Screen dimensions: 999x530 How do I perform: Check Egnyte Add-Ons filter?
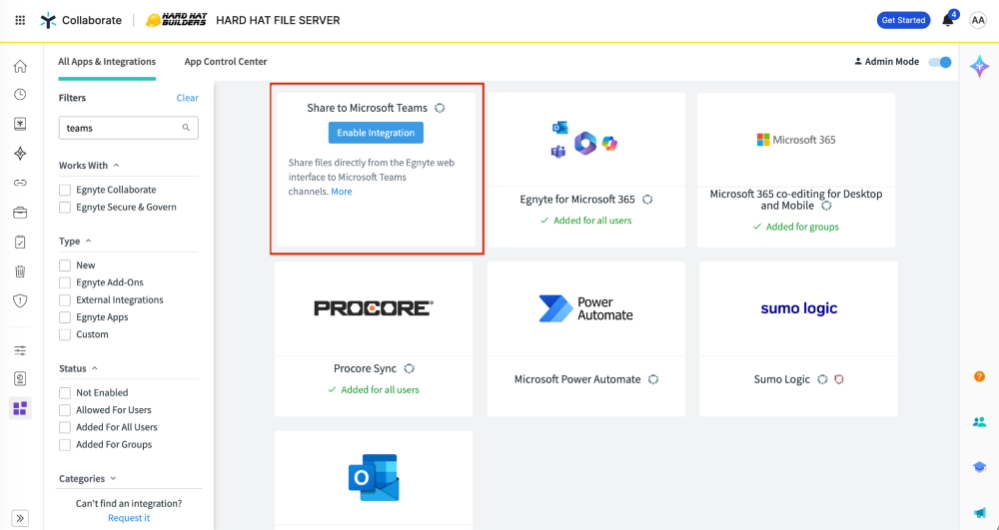point(65,282)
